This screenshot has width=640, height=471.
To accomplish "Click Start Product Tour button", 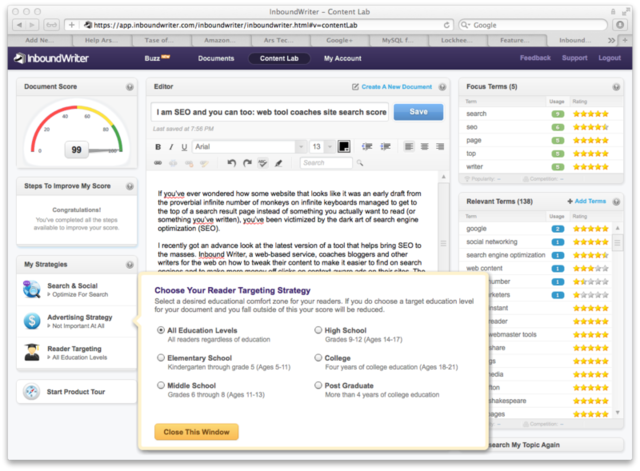I will click(x=77, y=392).
